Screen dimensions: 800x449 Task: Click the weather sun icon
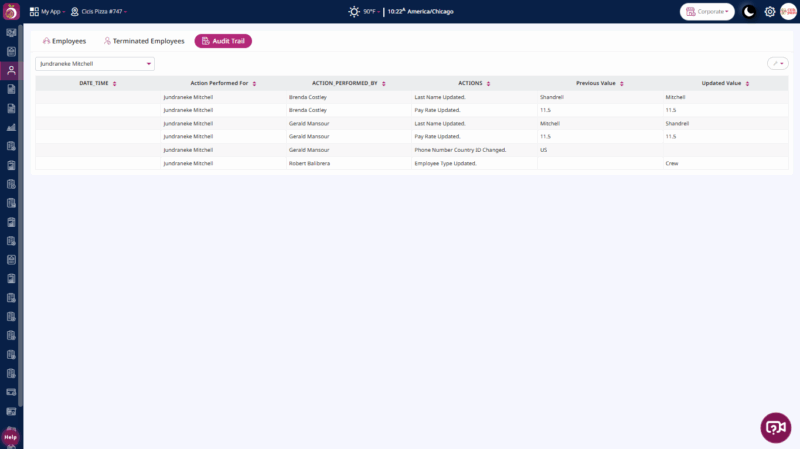coord(354,12)
